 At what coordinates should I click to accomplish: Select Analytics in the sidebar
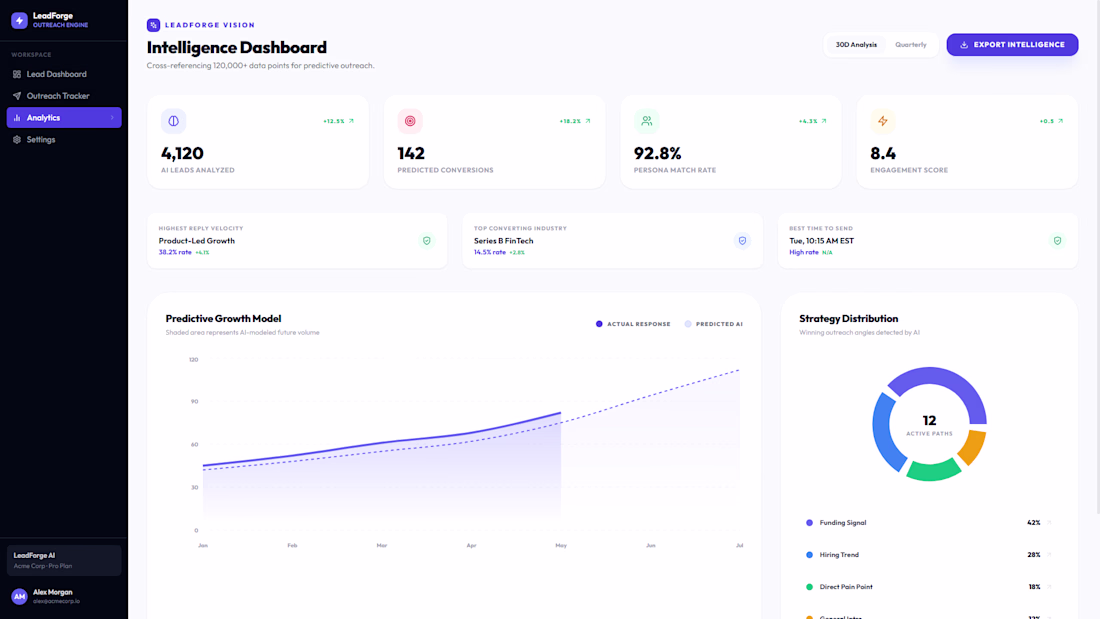pyautogui.click(x=64, y=117)
